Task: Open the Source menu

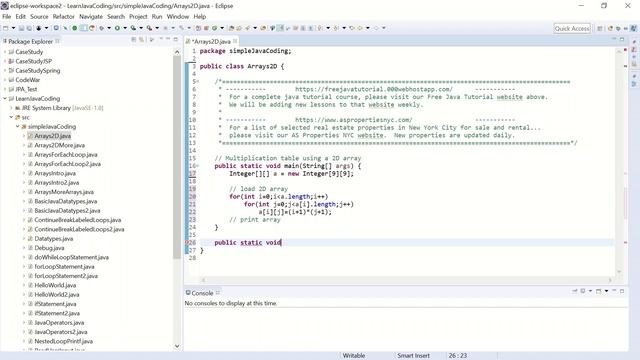Action: click(x=39, y=17)
